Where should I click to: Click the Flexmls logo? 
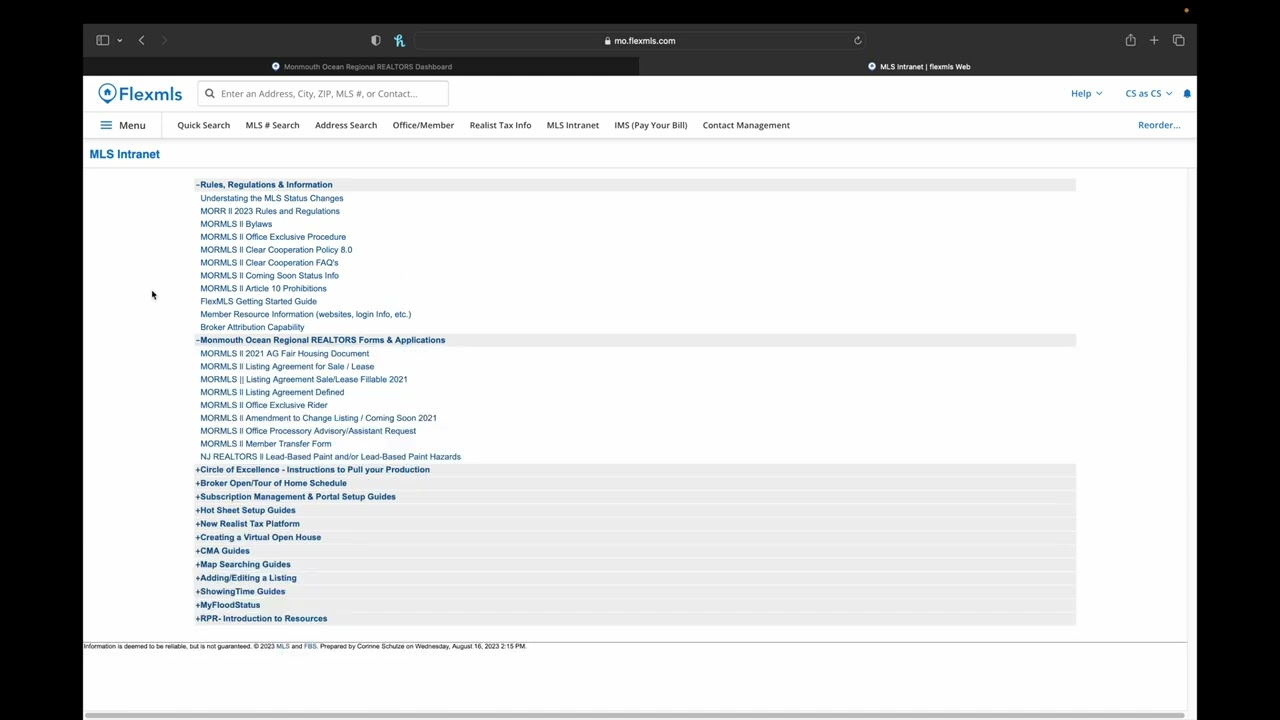(140, 94)
